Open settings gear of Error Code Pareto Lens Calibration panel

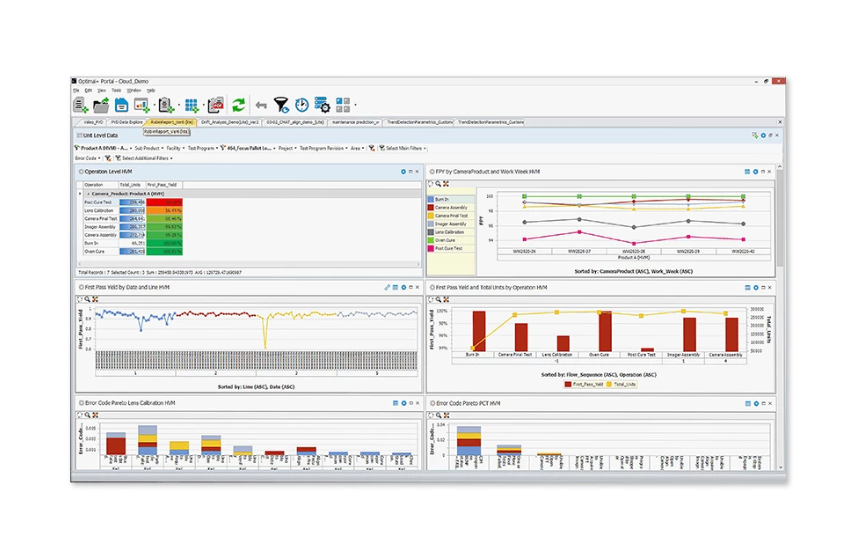point(403,403)
